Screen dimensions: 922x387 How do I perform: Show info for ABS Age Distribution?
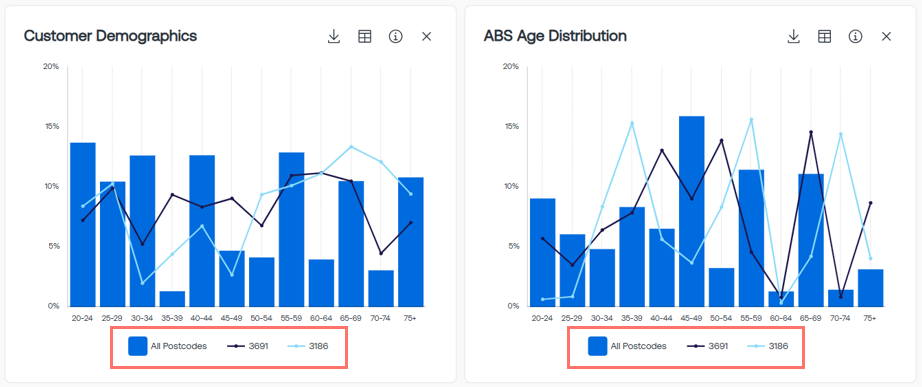point(856,36)
